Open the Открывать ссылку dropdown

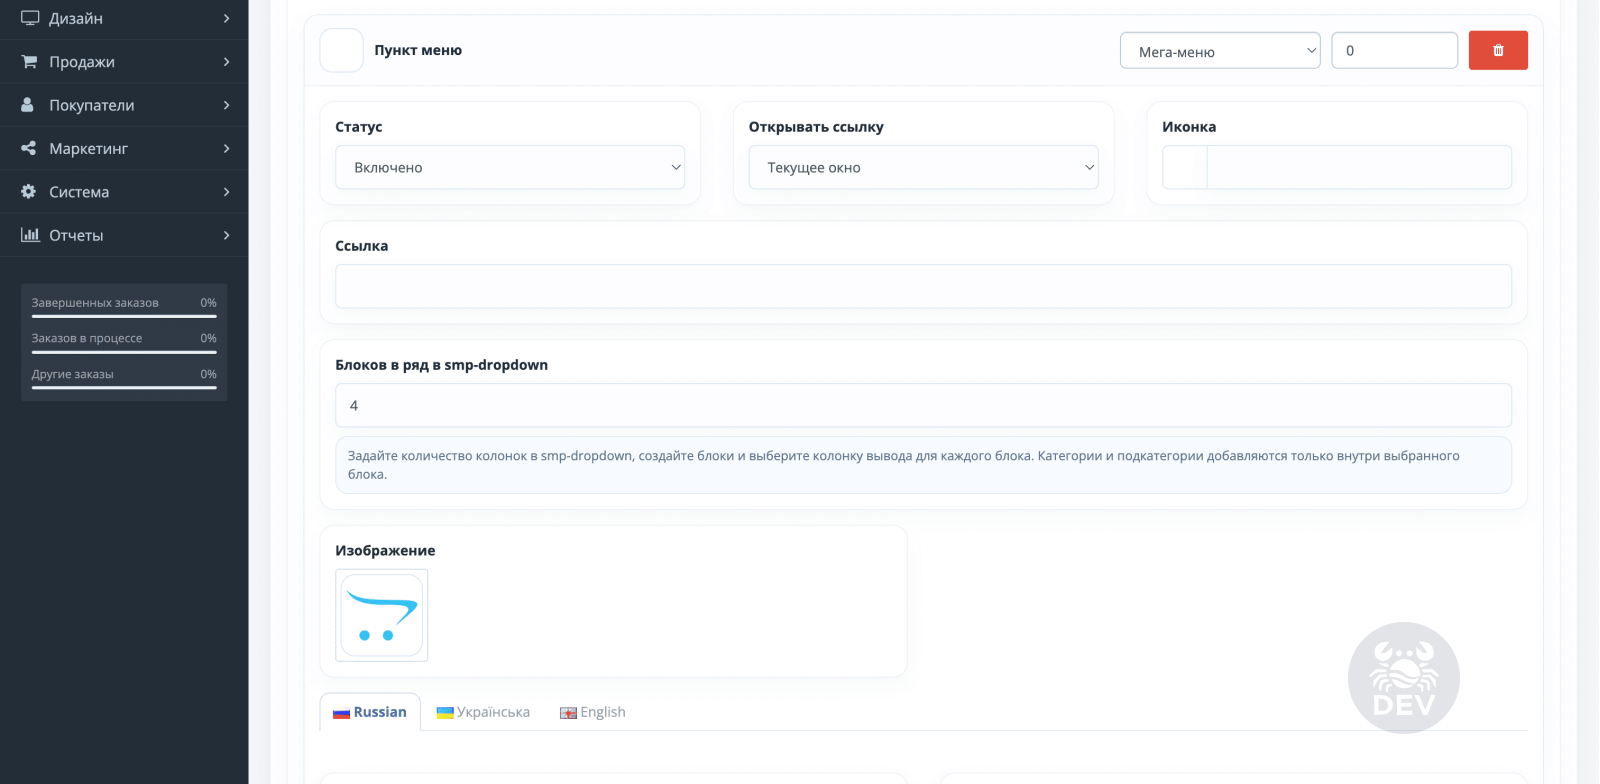click(923, 167)
